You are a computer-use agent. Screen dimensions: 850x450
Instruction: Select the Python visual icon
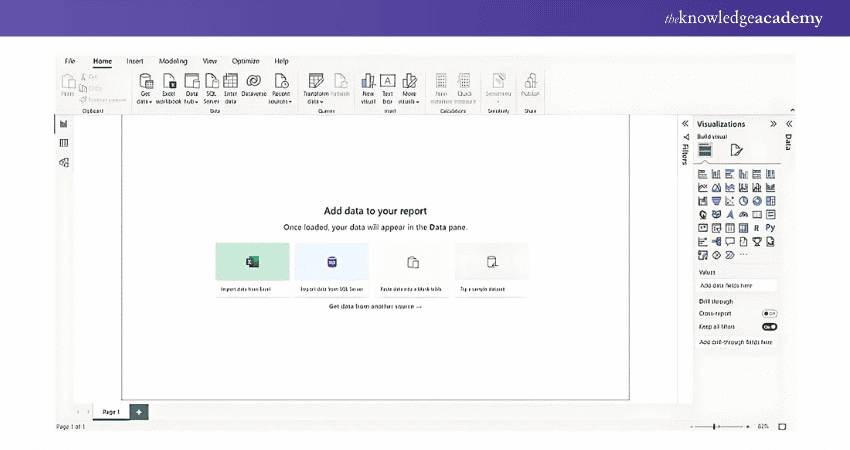tap(770, 227)
